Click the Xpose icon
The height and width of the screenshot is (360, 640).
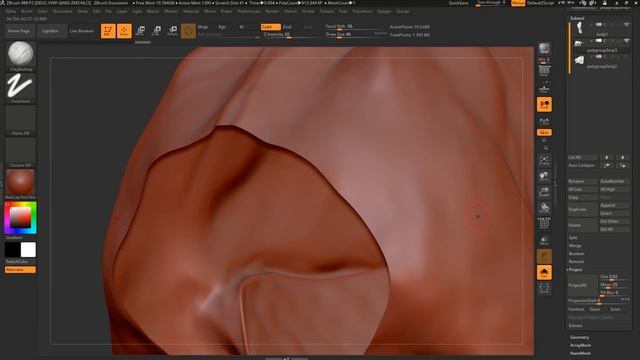tap(544, 289)
